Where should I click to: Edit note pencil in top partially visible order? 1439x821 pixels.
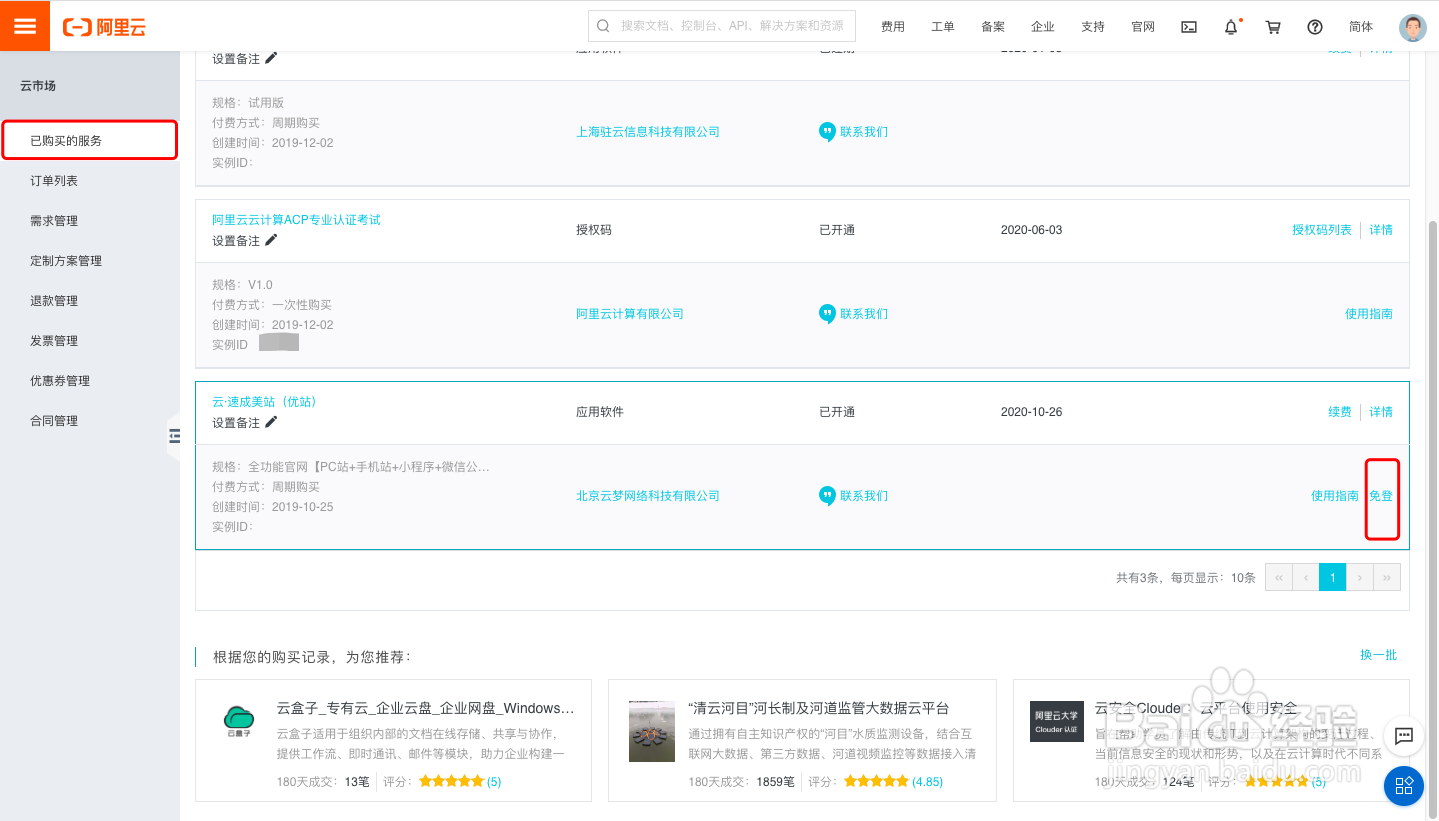click(271, 58)
